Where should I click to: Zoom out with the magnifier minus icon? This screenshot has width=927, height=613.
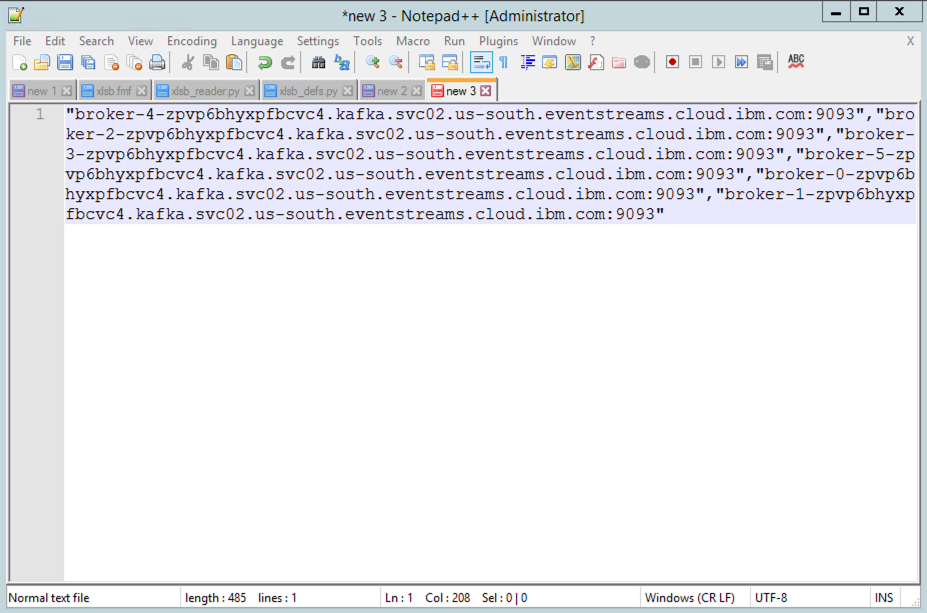[396, 62]
